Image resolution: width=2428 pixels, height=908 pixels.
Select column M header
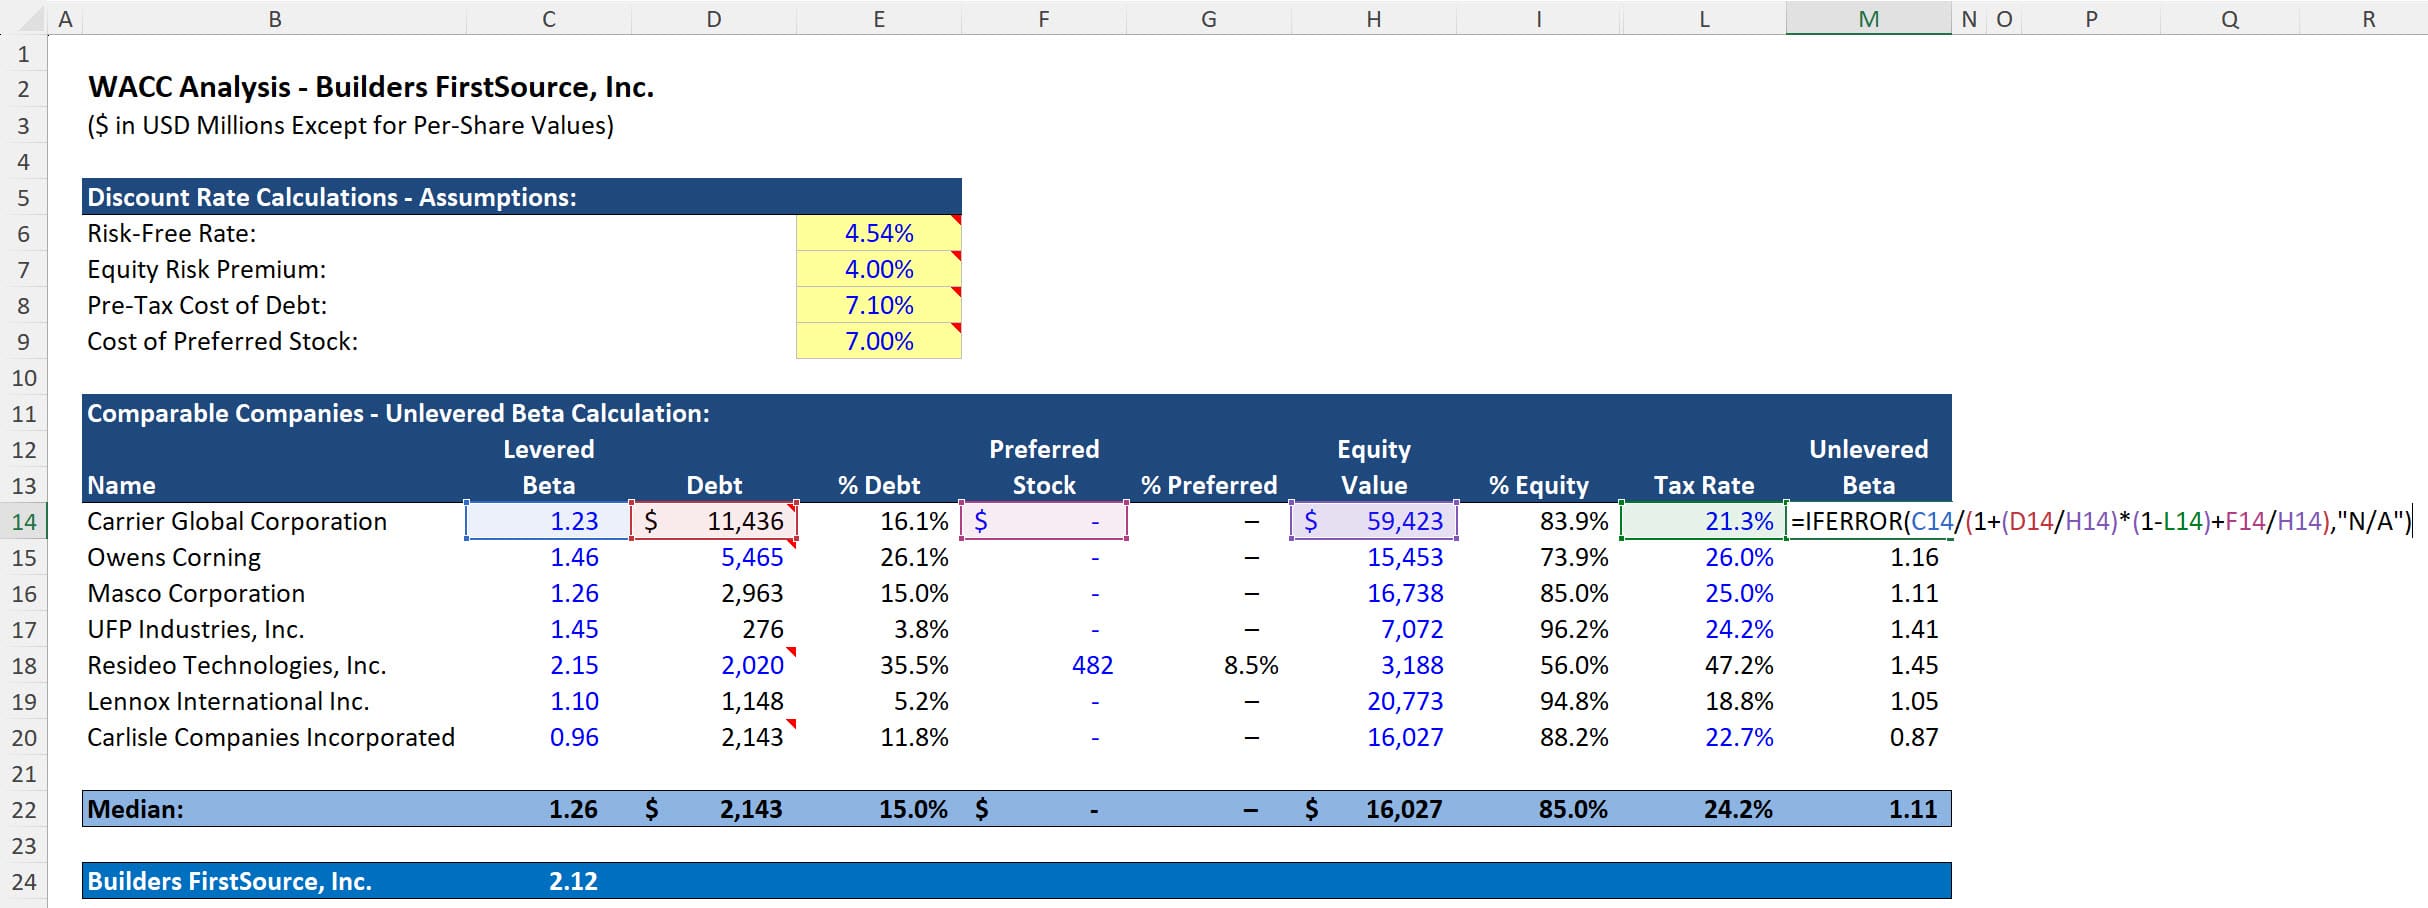click(1868, 18)
